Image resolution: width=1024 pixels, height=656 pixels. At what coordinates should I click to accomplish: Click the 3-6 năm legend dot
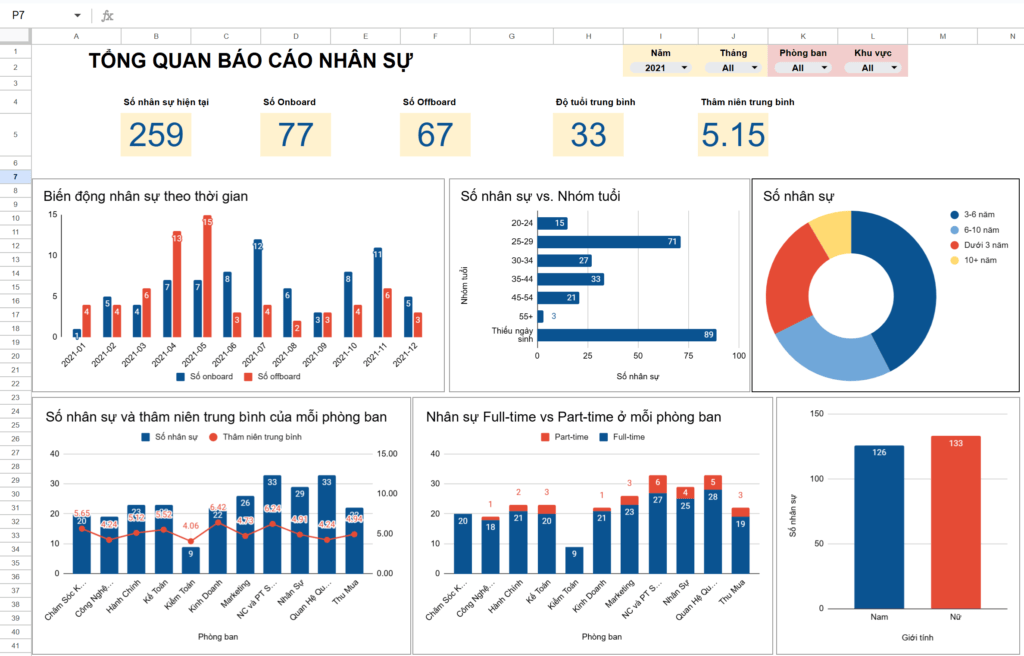(x=954, y=214)
